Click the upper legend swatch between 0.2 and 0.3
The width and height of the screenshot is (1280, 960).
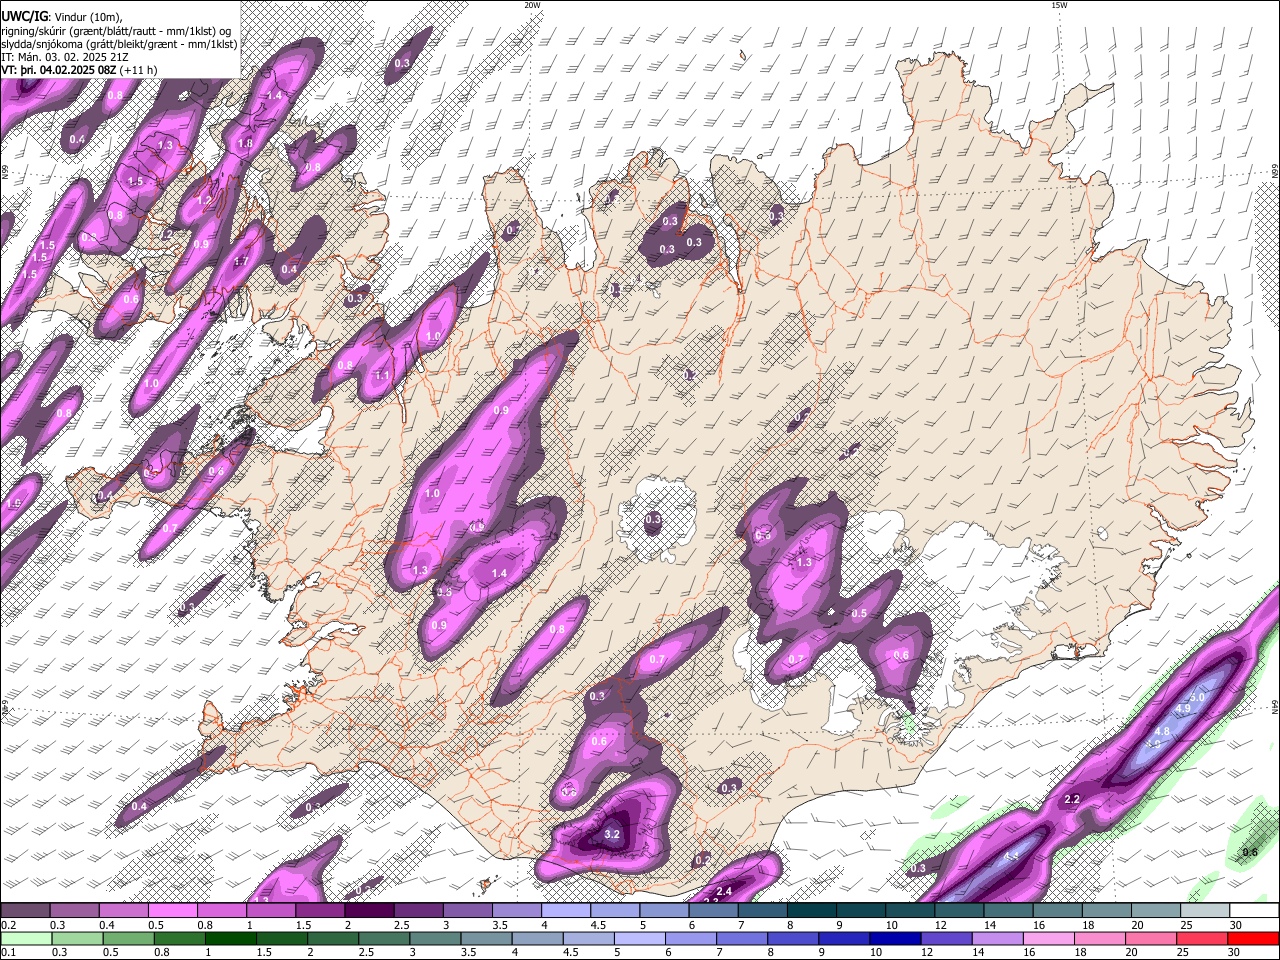click(x=26, y=911)
